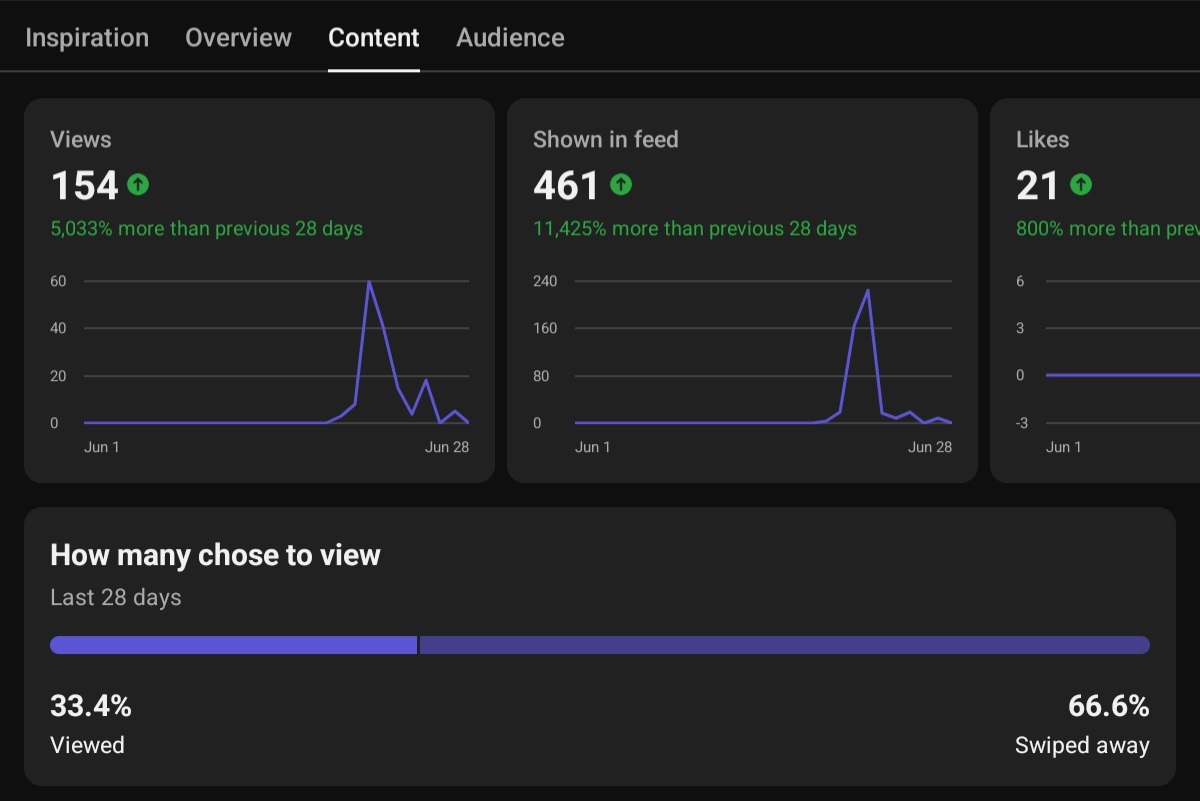
Task: Click the How many chose to view heading
Action: pyautogui.click(x=215, y=556)
